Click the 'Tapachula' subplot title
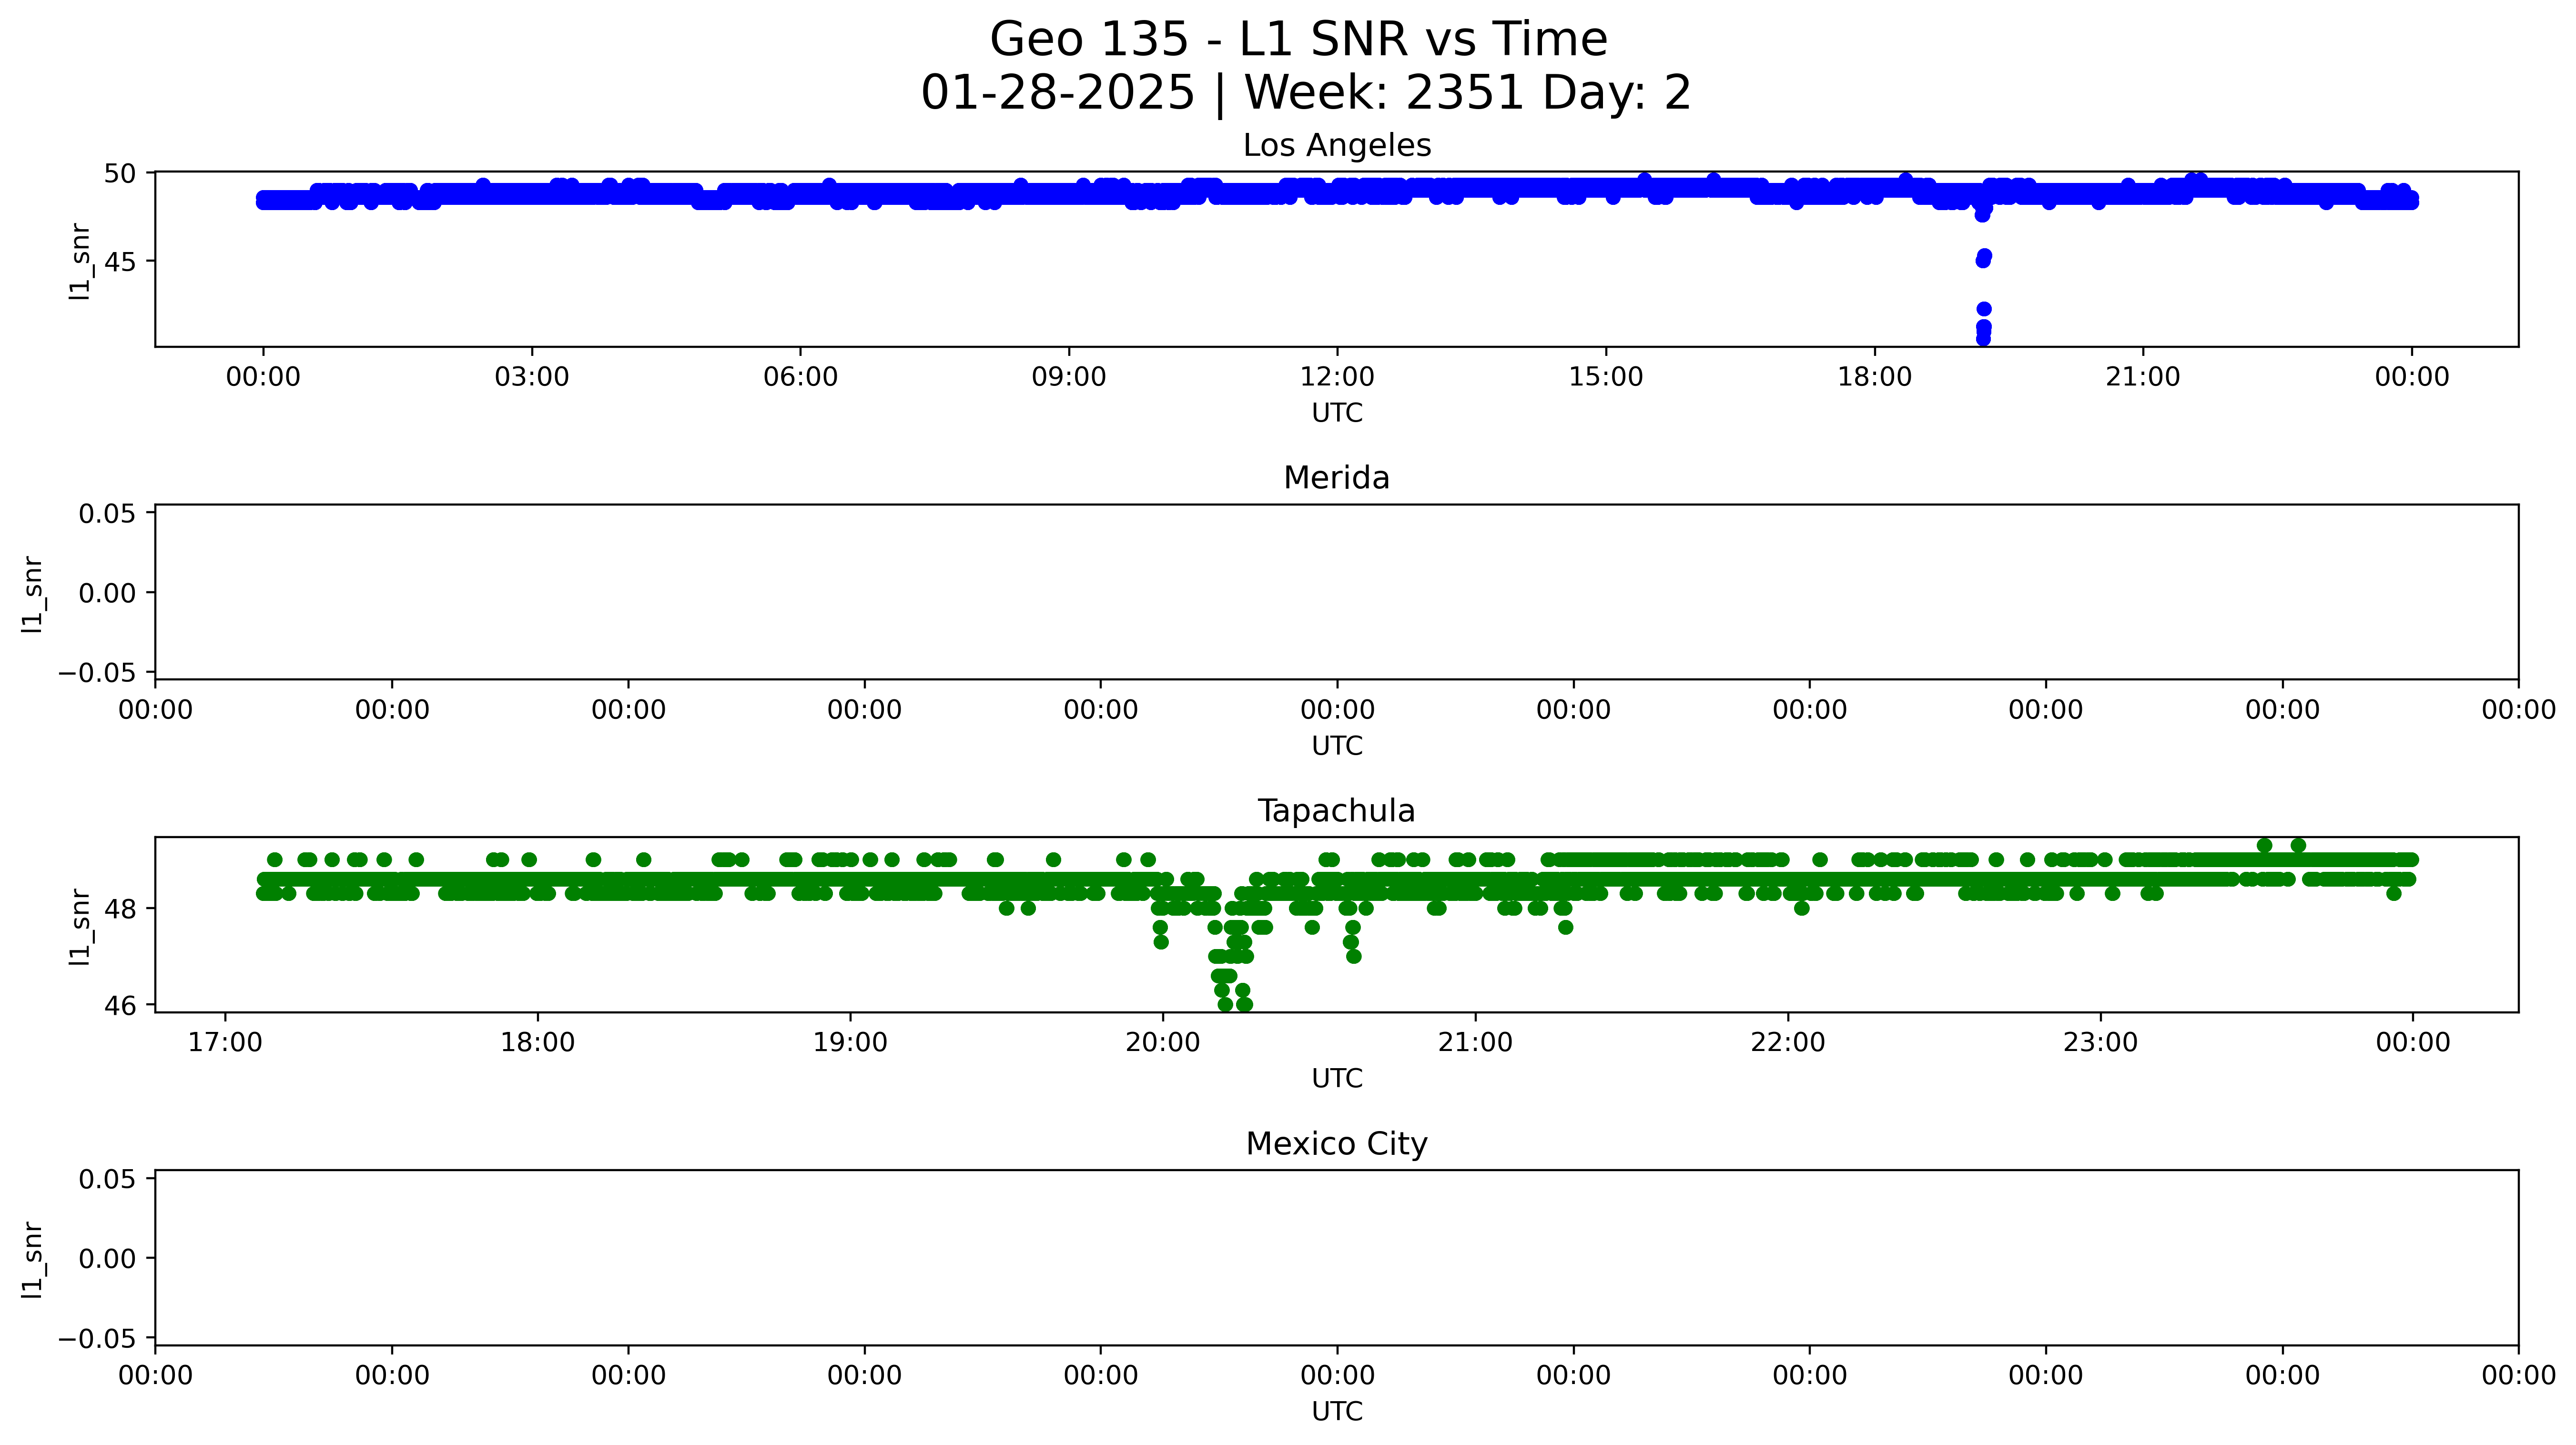The width and height of the screenshot is (2576, 1445). pos(1336,811)
